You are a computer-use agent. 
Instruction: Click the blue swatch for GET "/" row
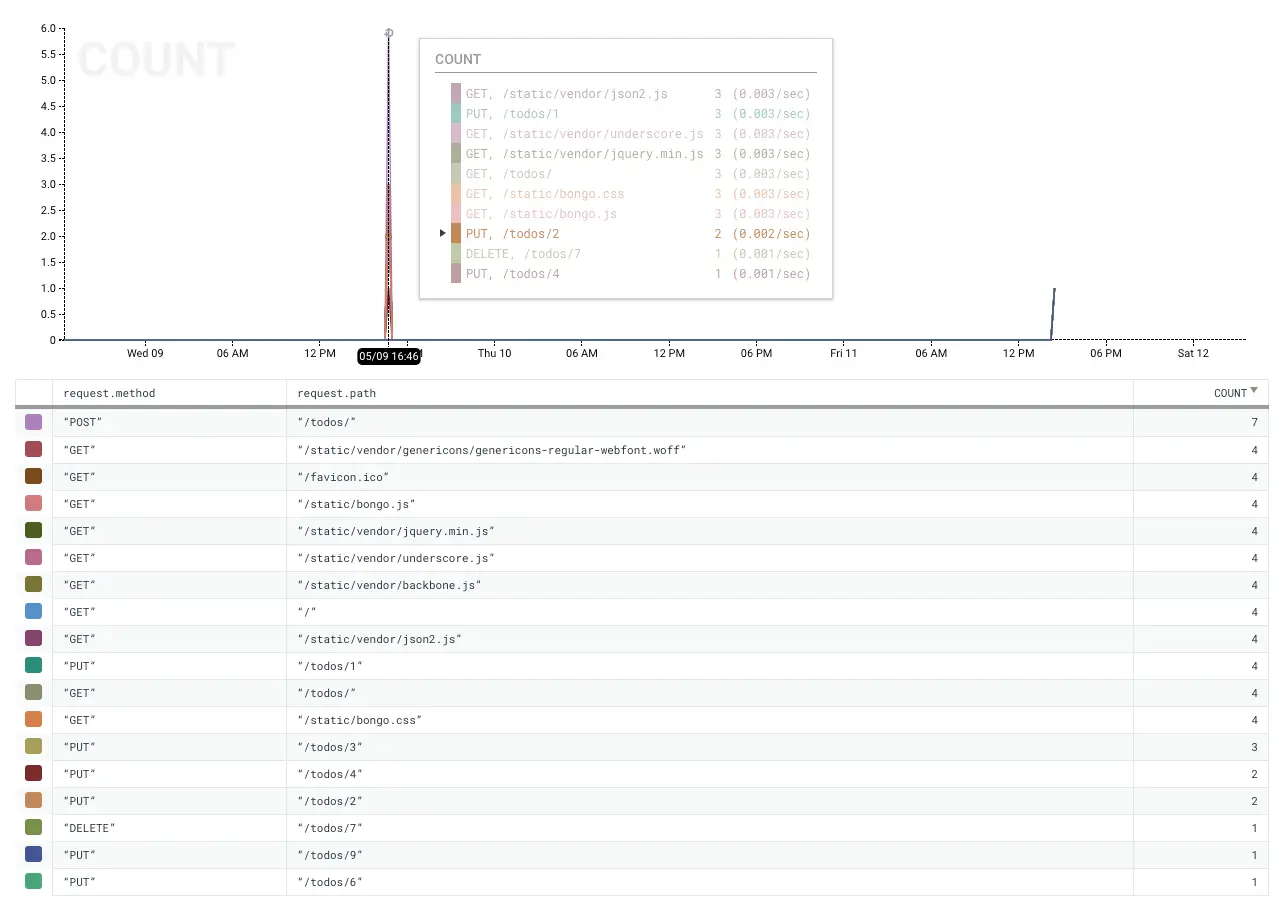(33, 611)
